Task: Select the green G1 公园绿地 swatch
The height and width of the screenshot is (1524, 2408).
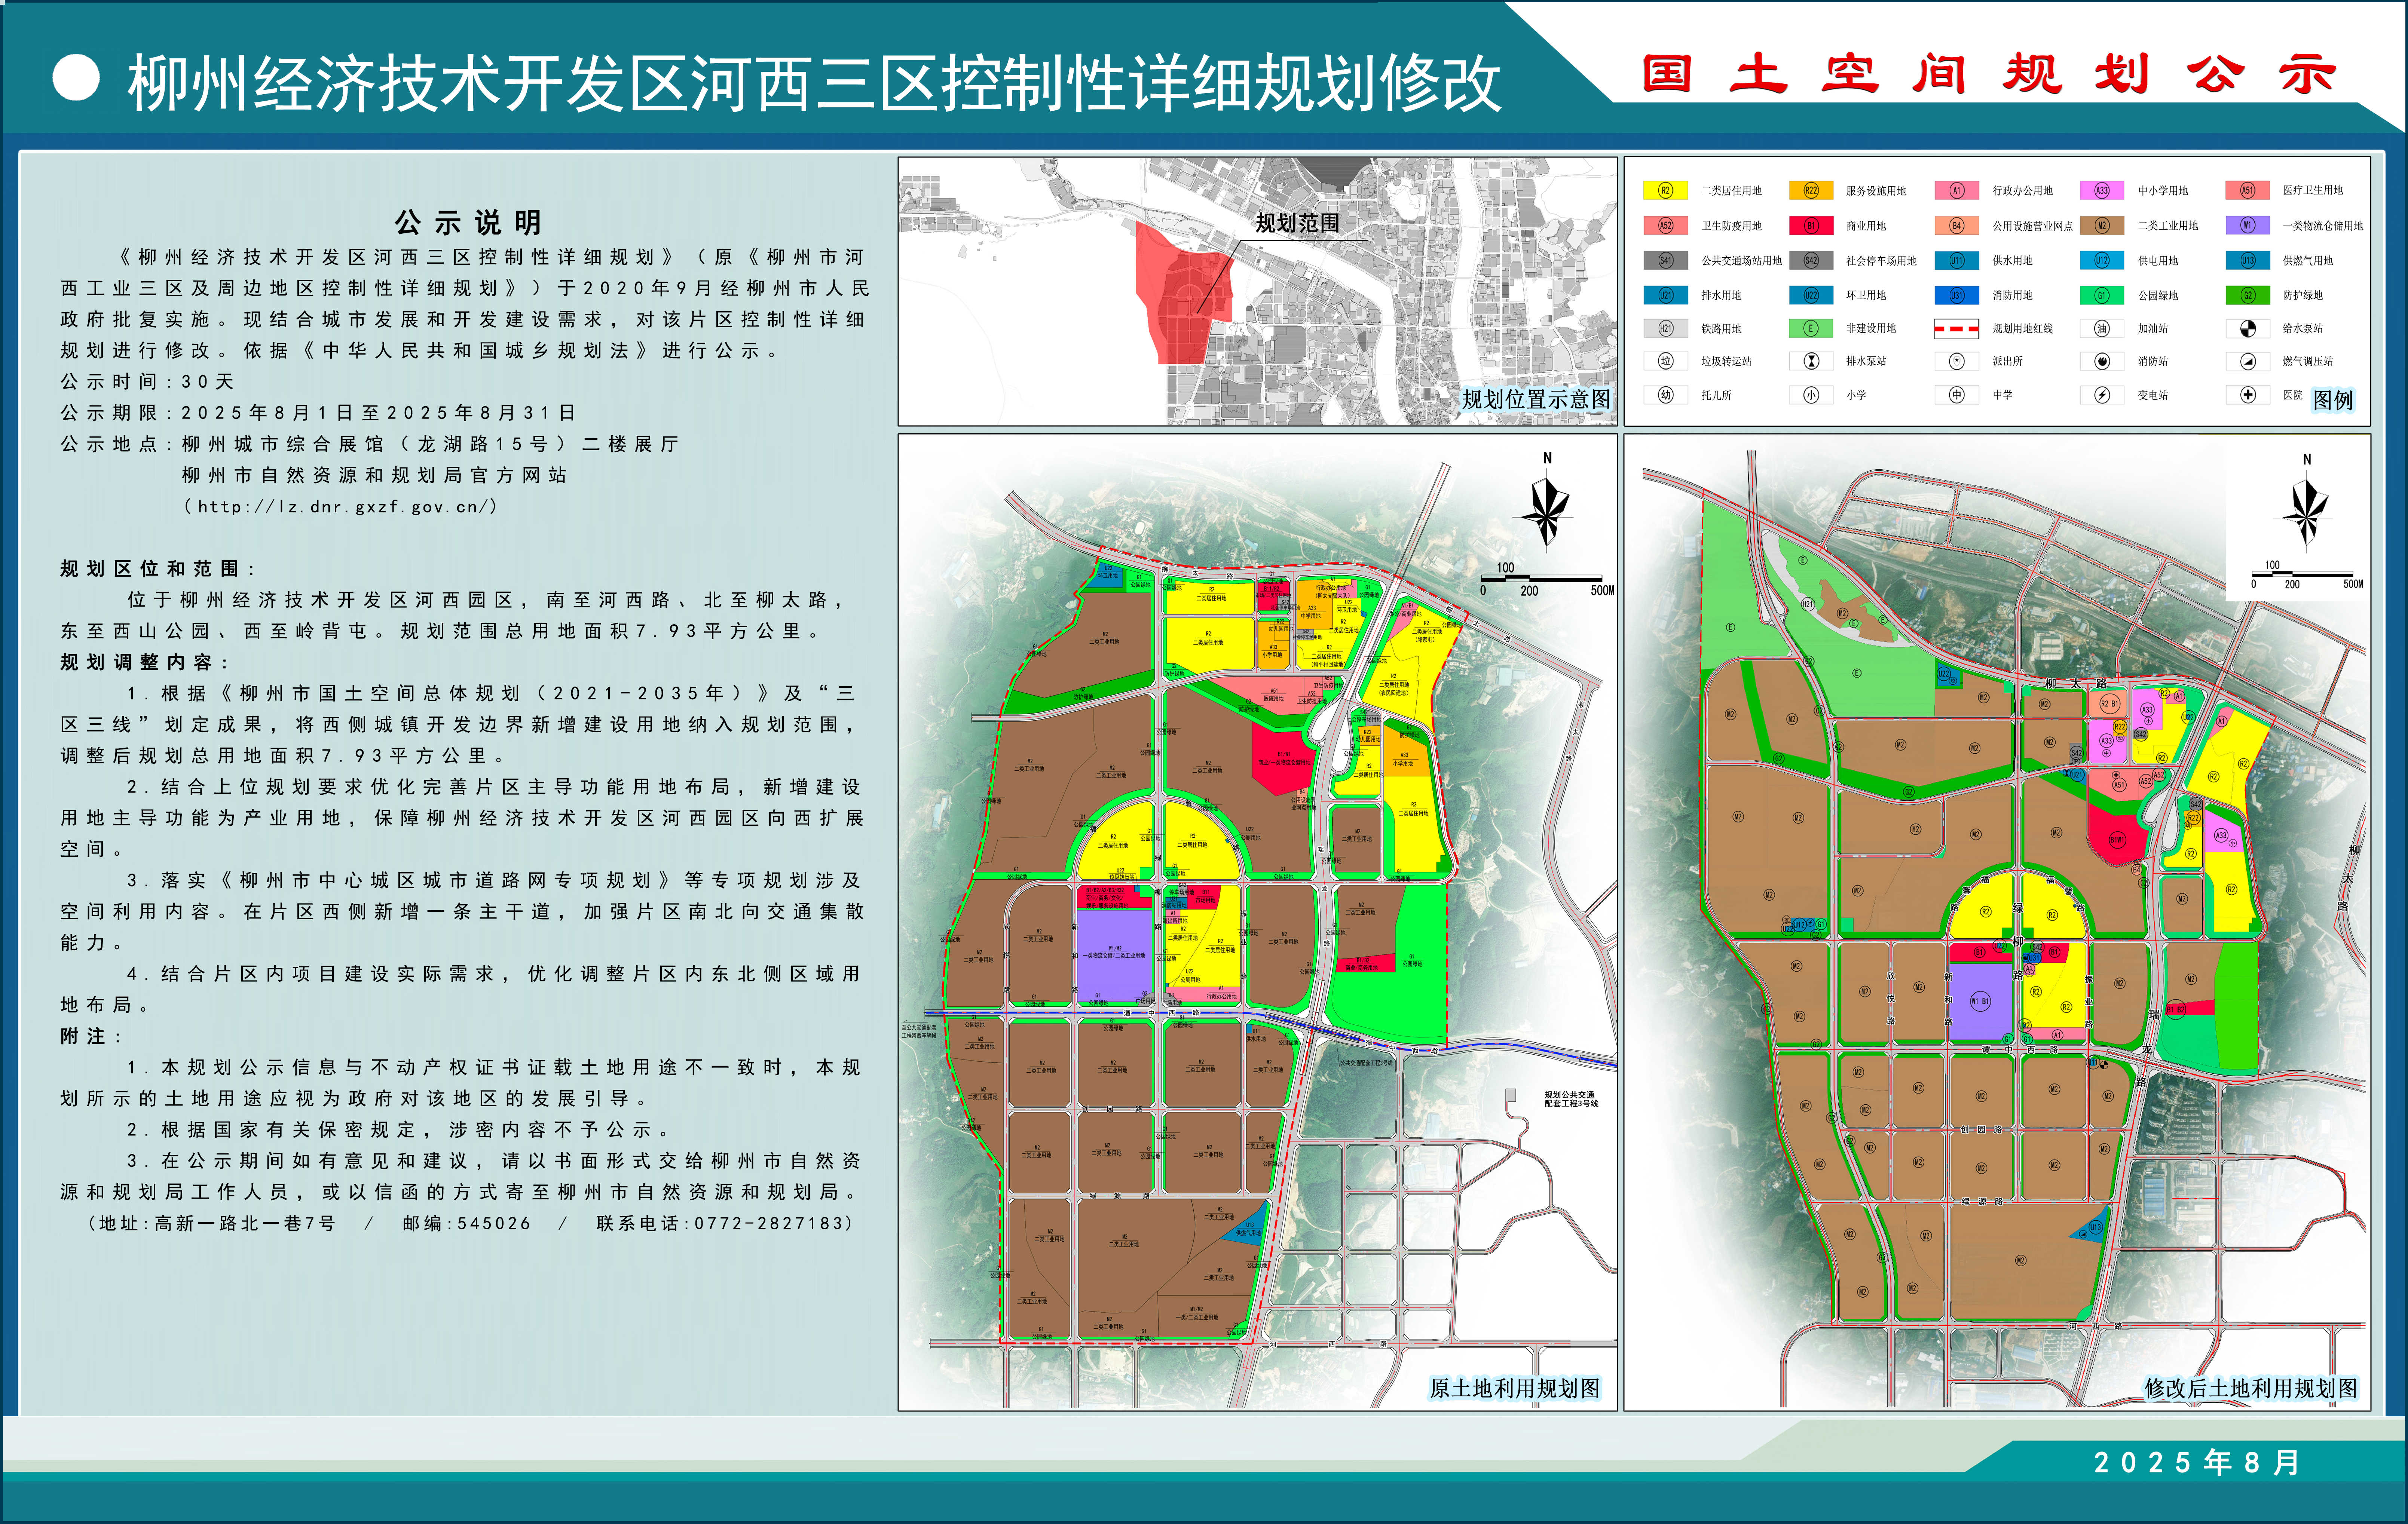Action: coord(2102,295)
